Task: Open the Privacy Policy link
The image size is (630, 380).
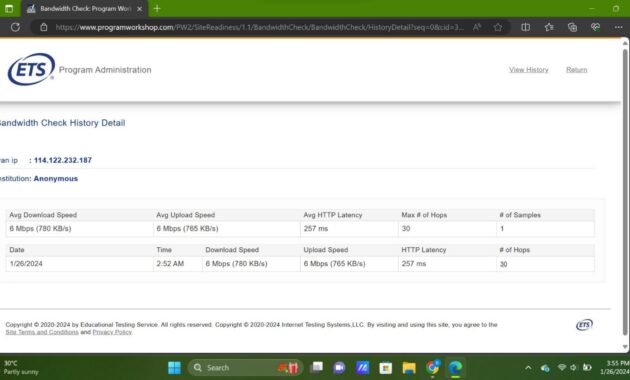Action: [x=112, y=332]
